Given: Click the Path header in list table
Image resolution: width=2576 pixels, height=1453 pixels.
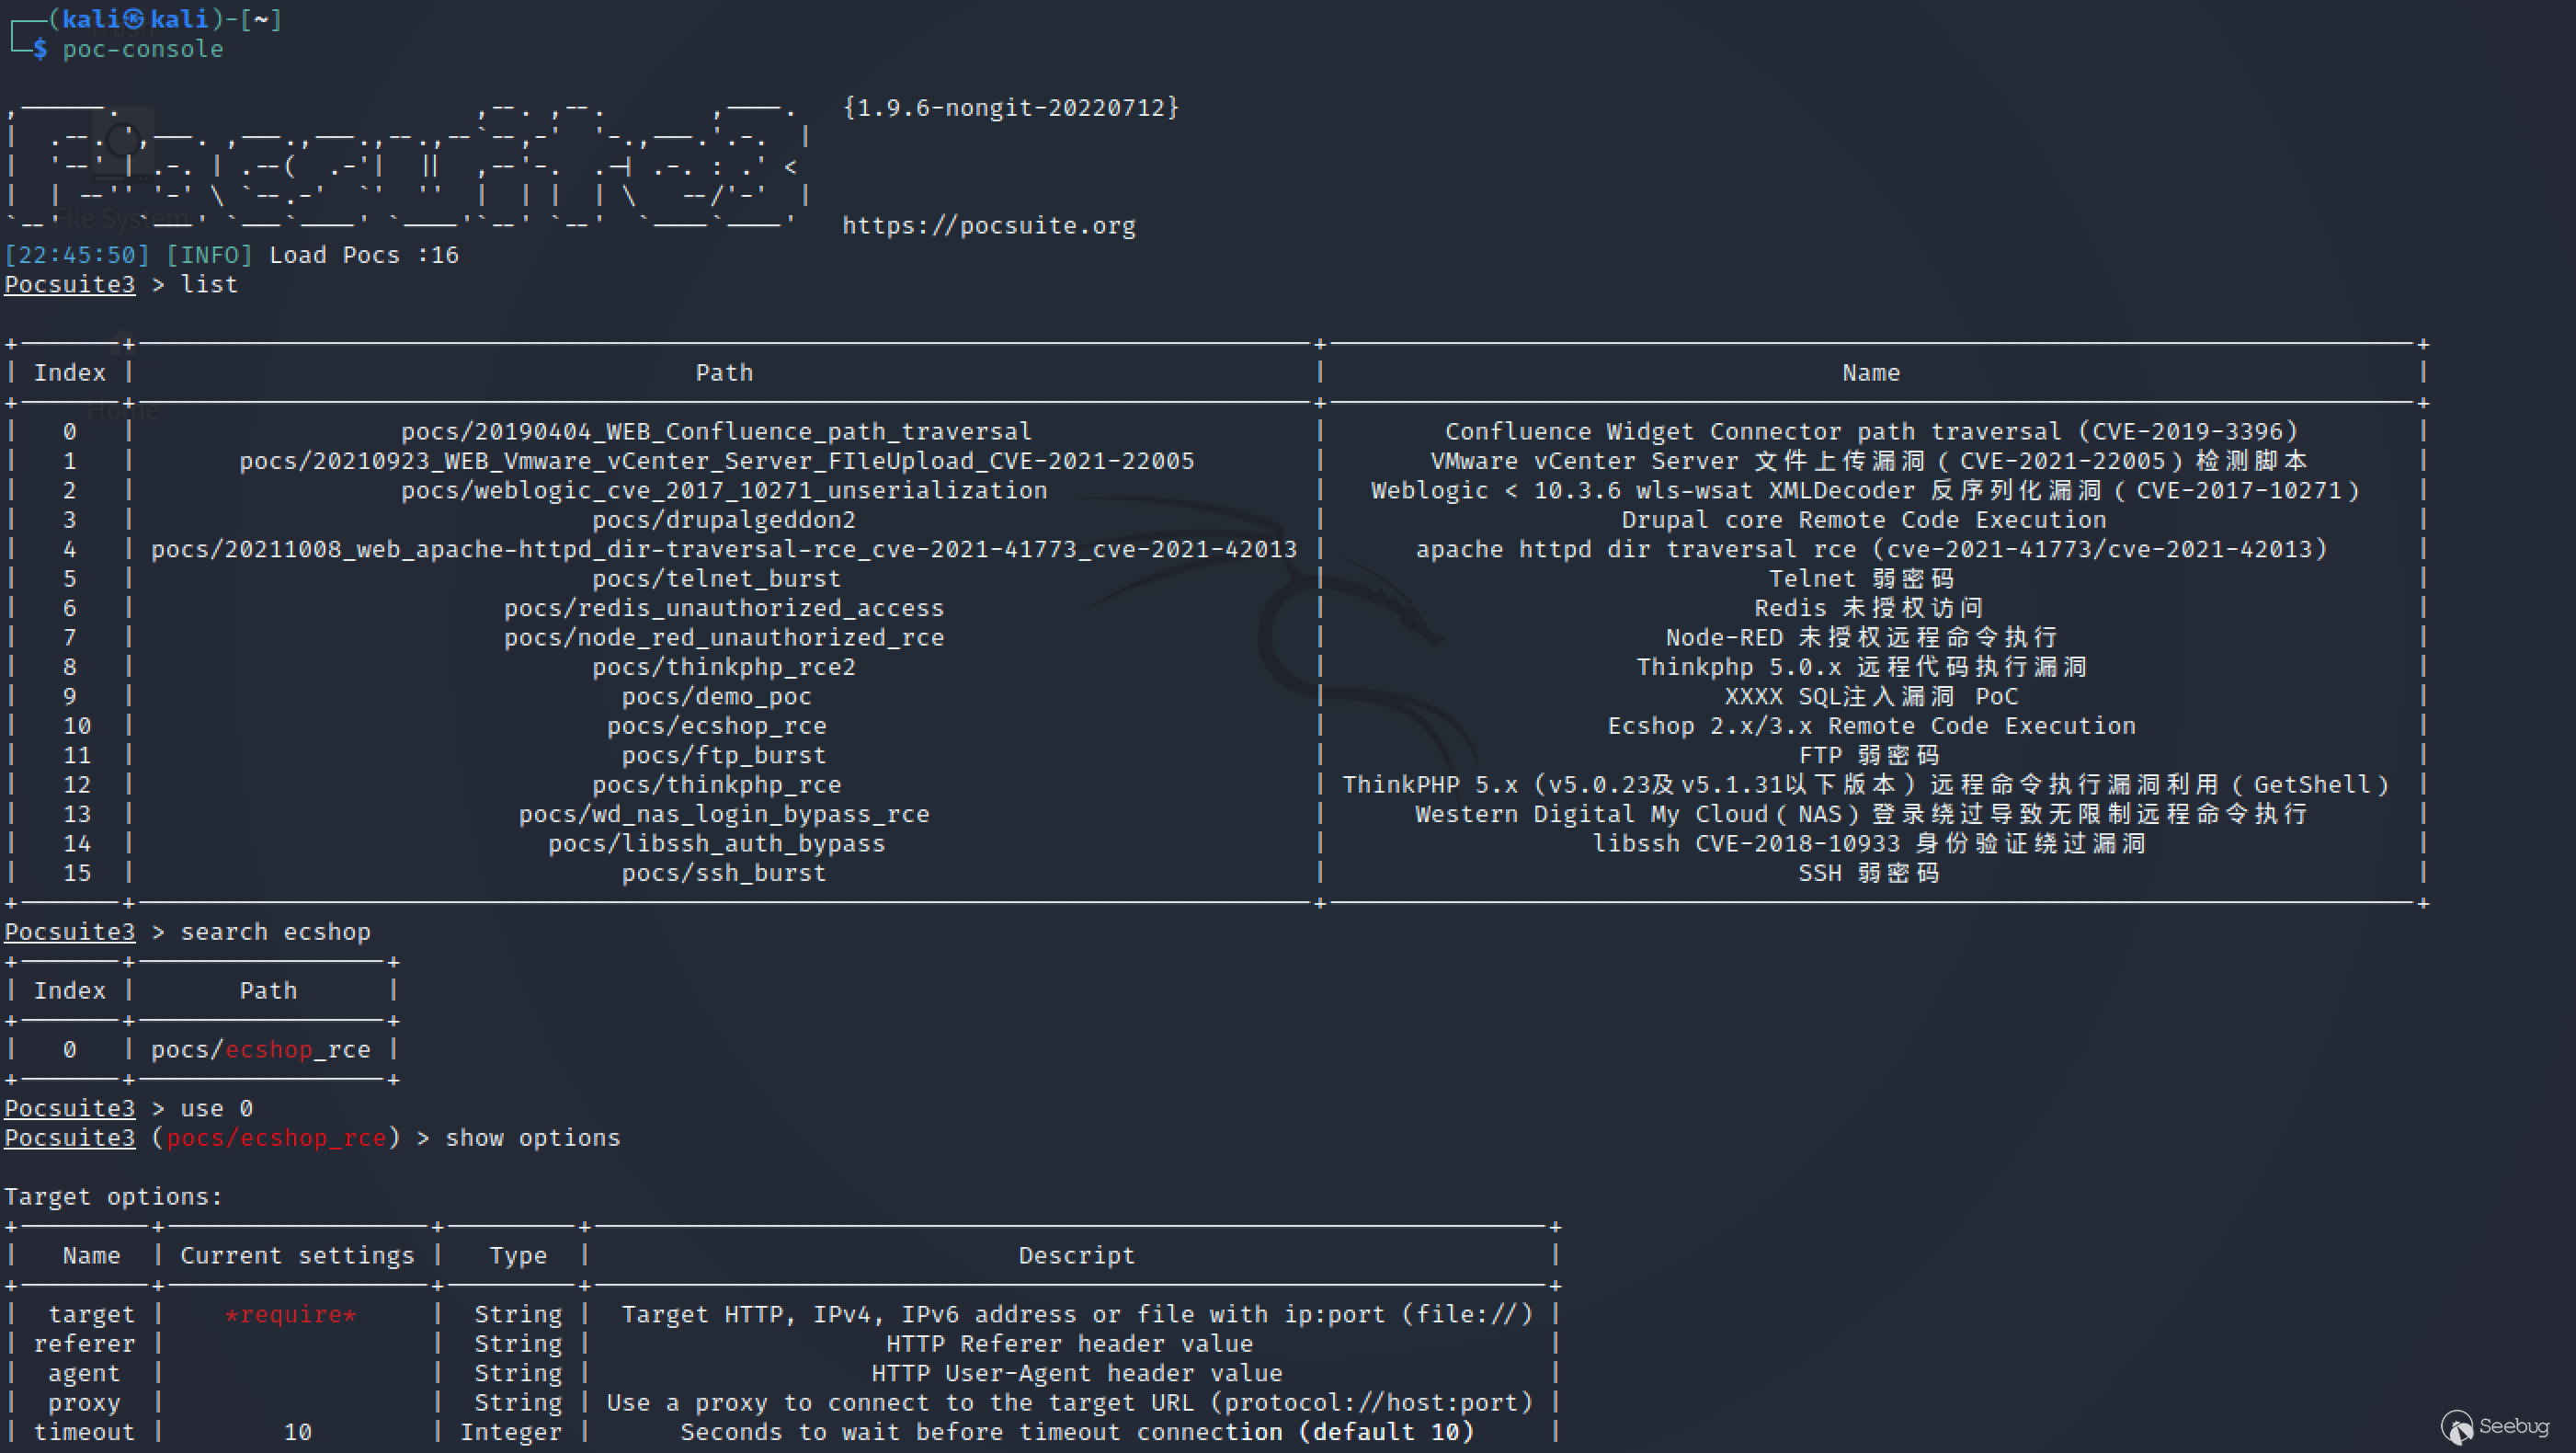Looking at the screenshot, I should click(x=723, y=373).
